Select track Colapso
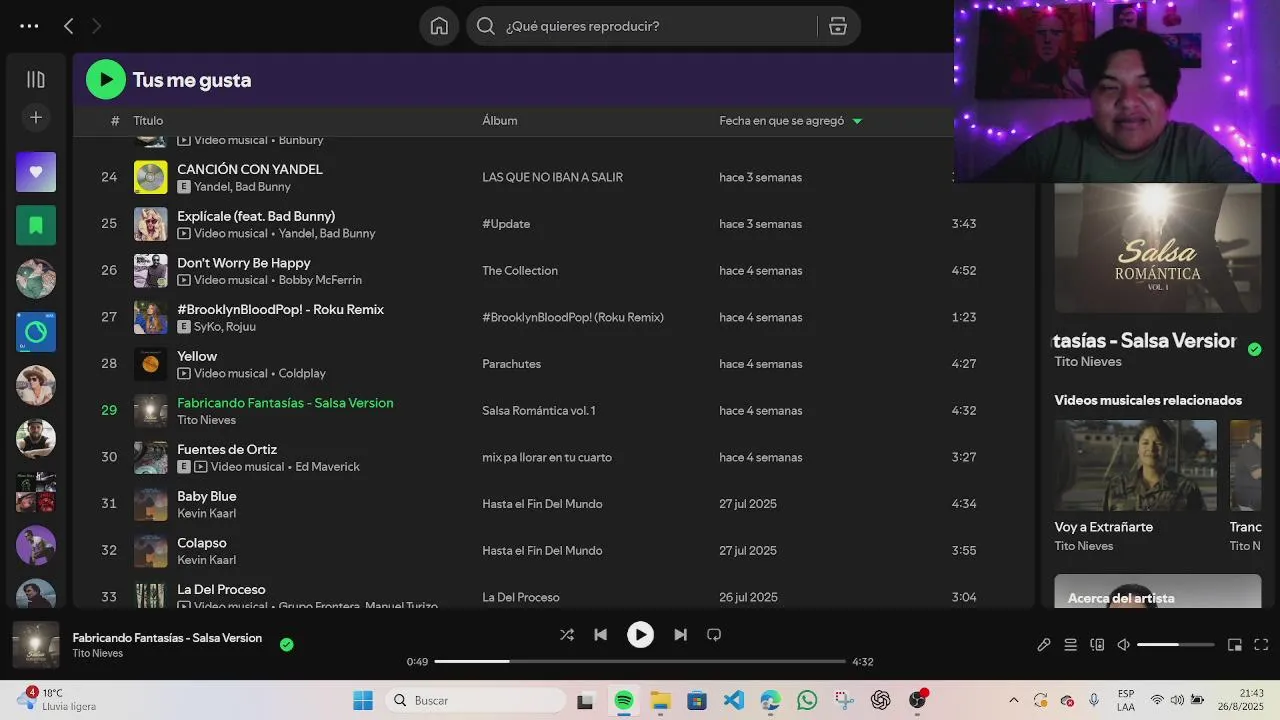The height and width of the screenshot is (720, 1280). click(202, 543)
